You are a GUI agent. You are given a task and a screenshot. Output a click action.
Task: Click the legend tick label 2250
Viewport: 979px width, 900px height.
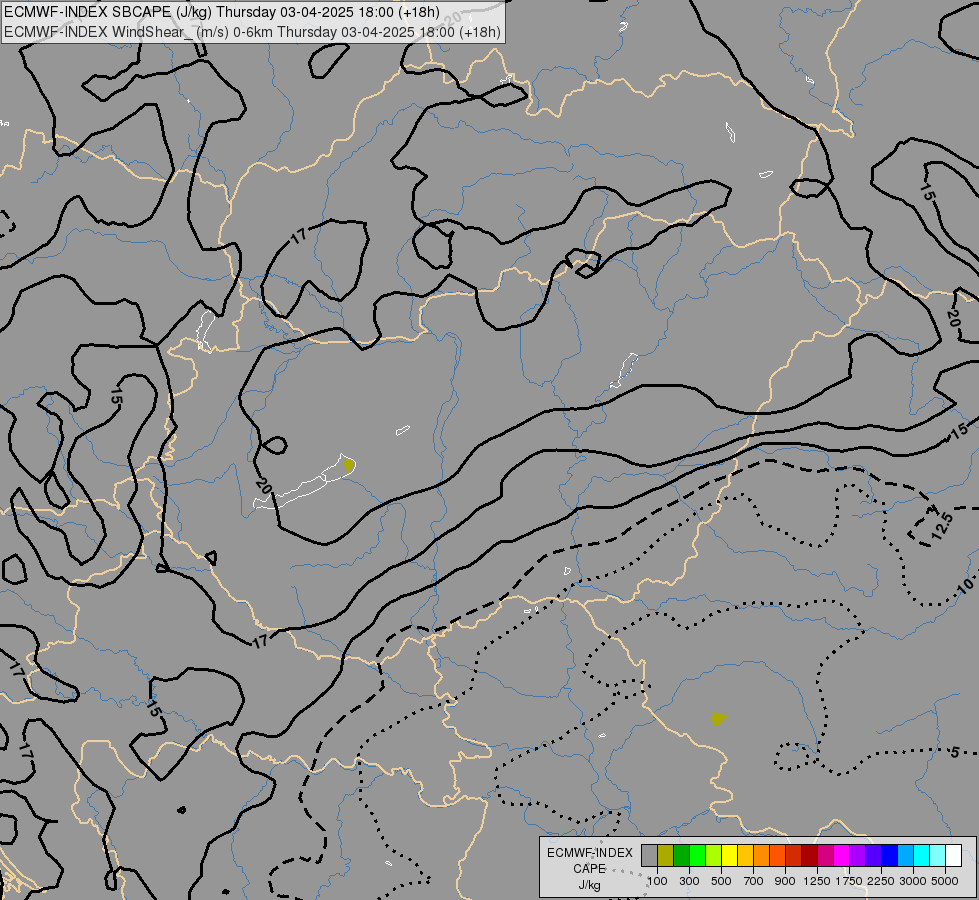pos(881,881)
